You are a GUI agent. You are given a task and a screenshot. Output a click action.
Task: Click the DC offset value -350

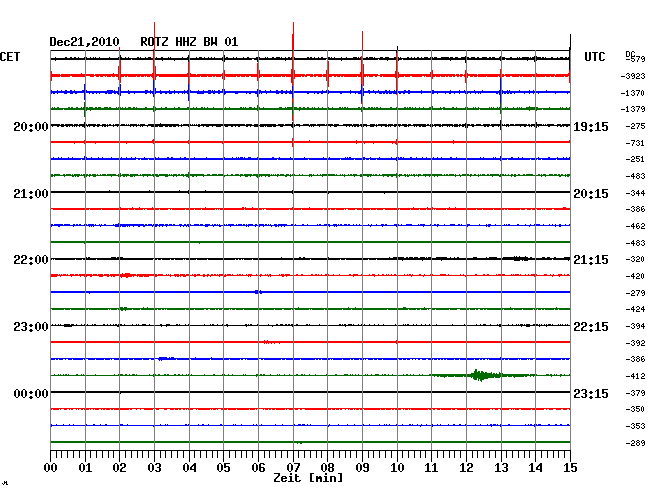[x=635, y=409]
